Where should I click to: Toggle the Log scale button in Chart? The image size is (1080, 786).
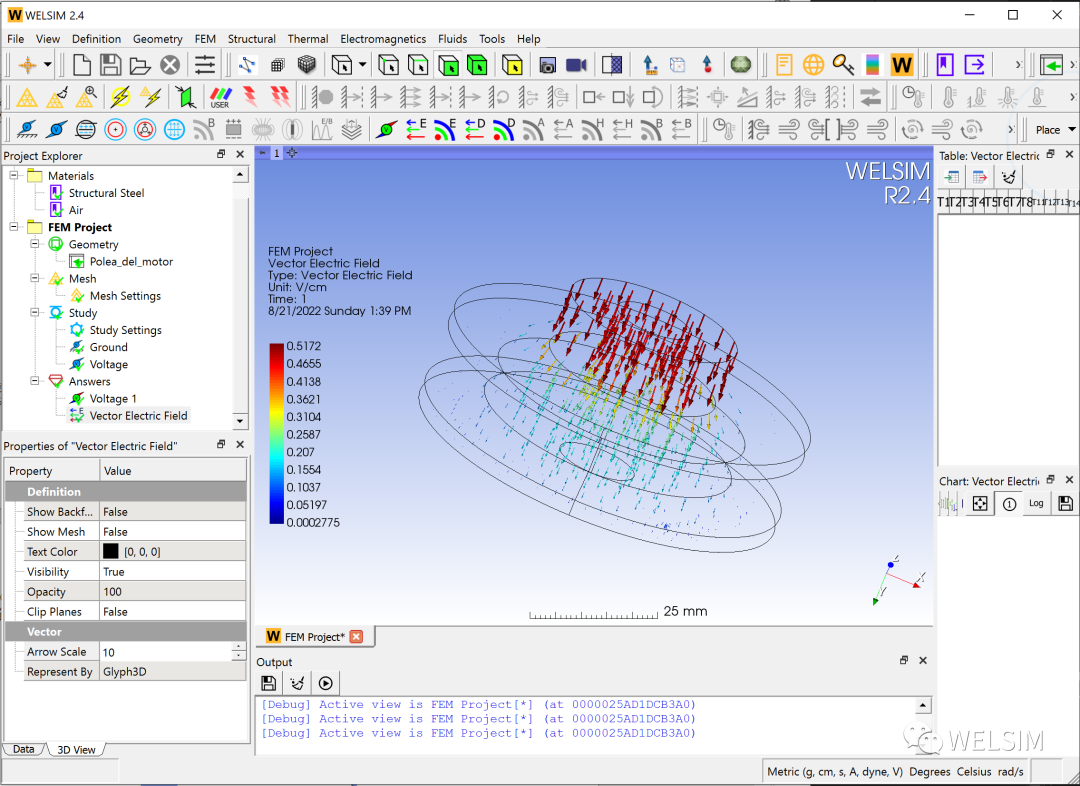pos(1036,504)
